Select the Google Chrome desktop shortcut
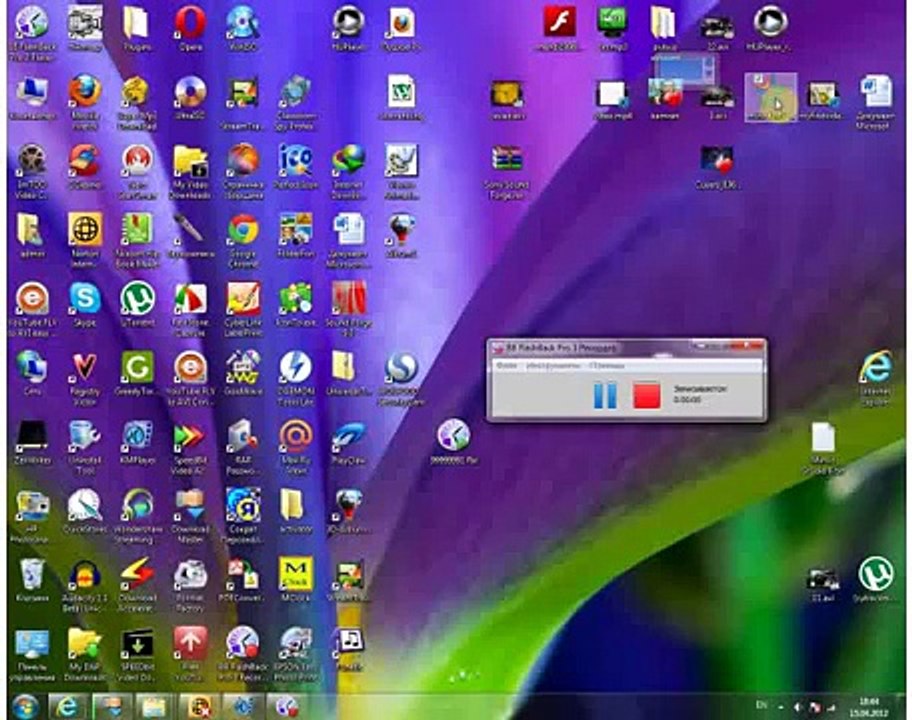This screenshot has width=912, height=720. click(243, 240)
